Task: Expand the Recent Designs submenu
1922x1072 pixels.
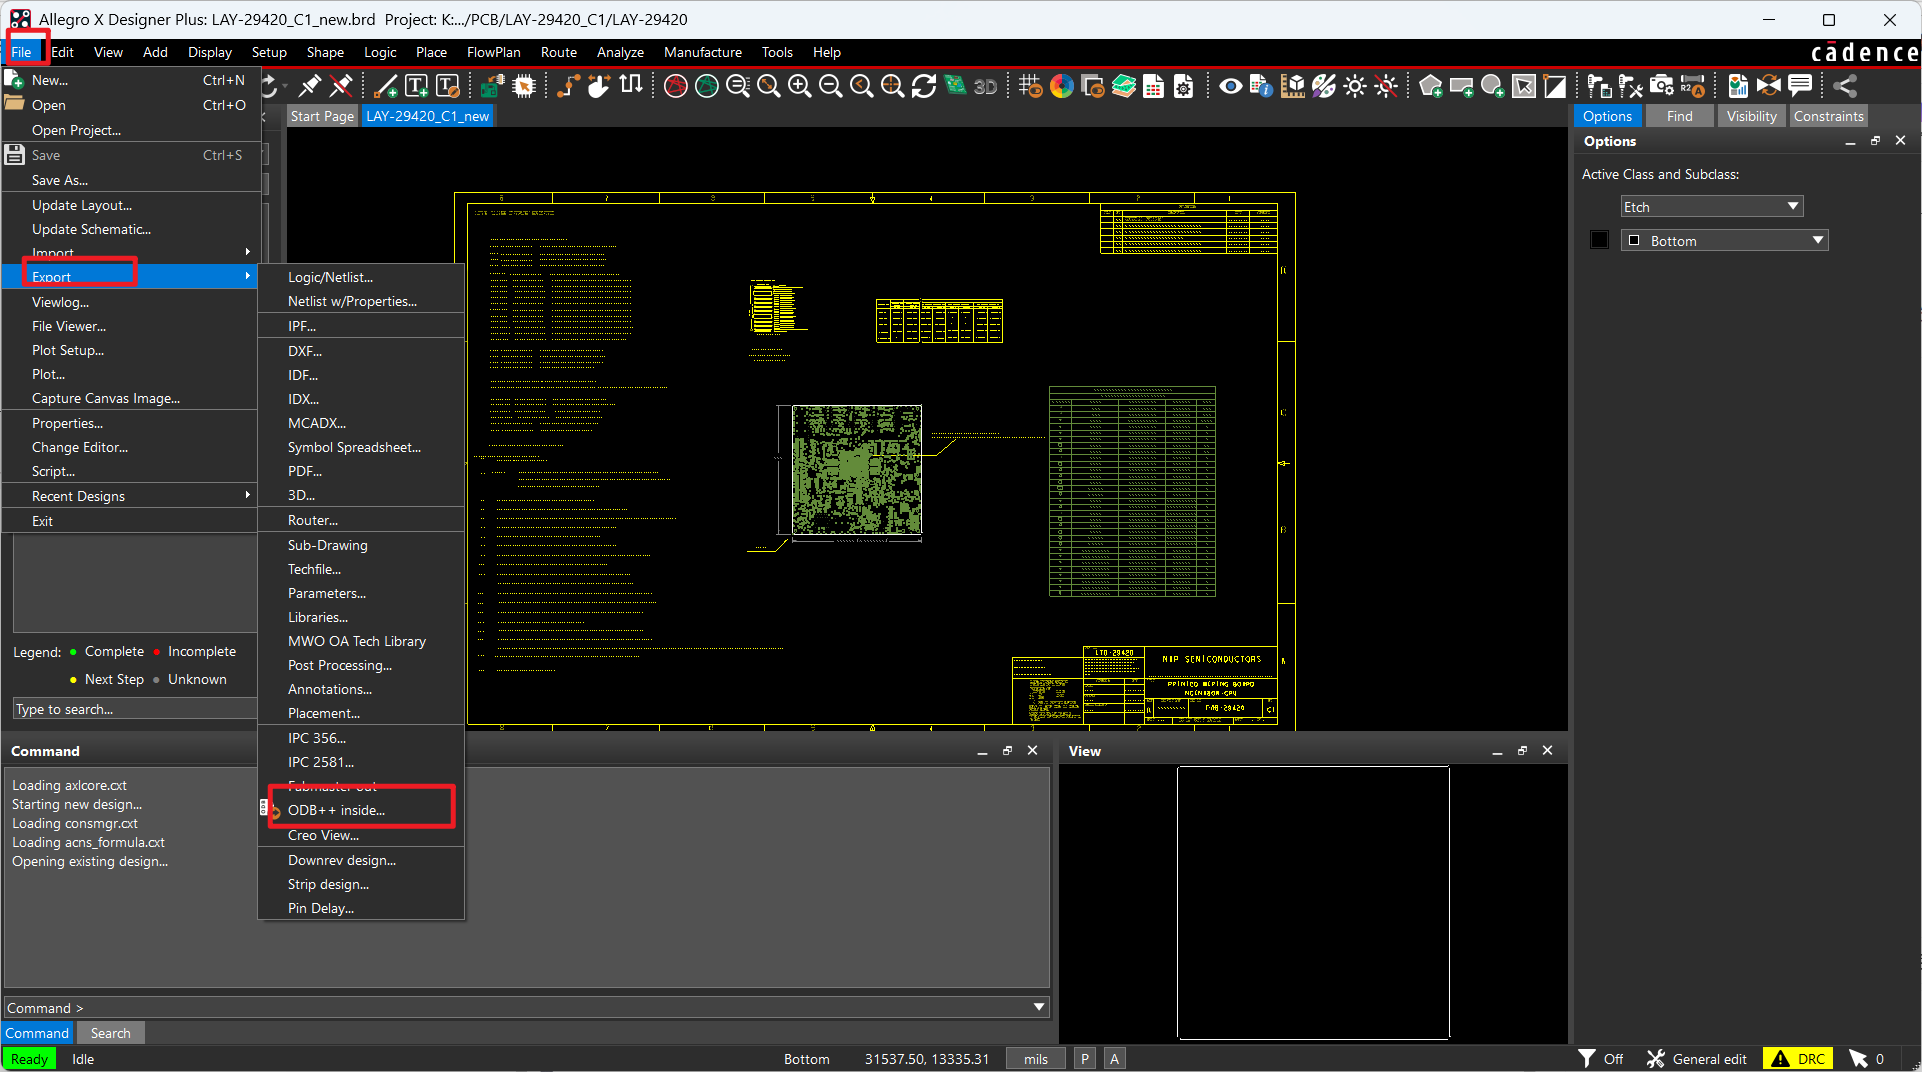Action: 130,496
